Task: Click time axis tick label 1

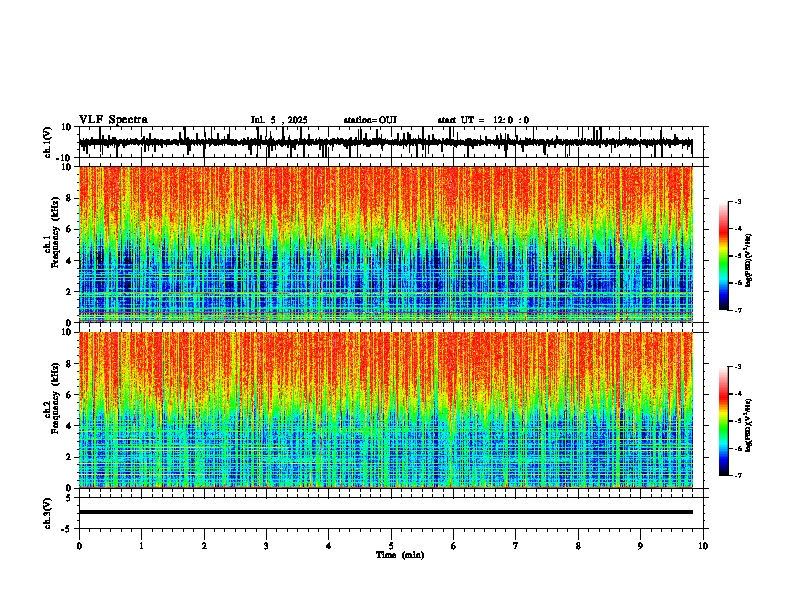Action: tap(141, 546)
